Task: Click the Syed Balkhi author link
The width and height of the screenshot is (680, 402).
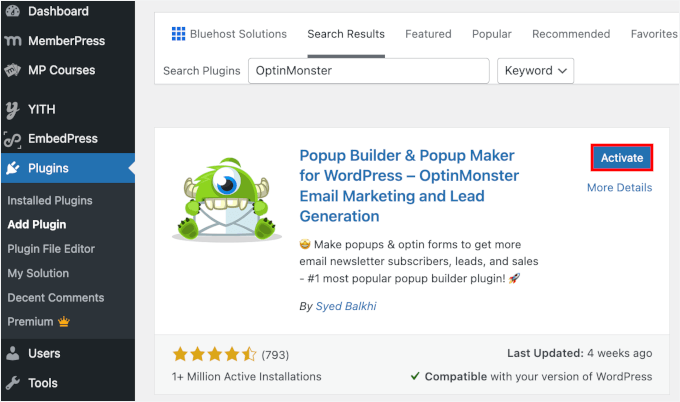Action: 348,306
